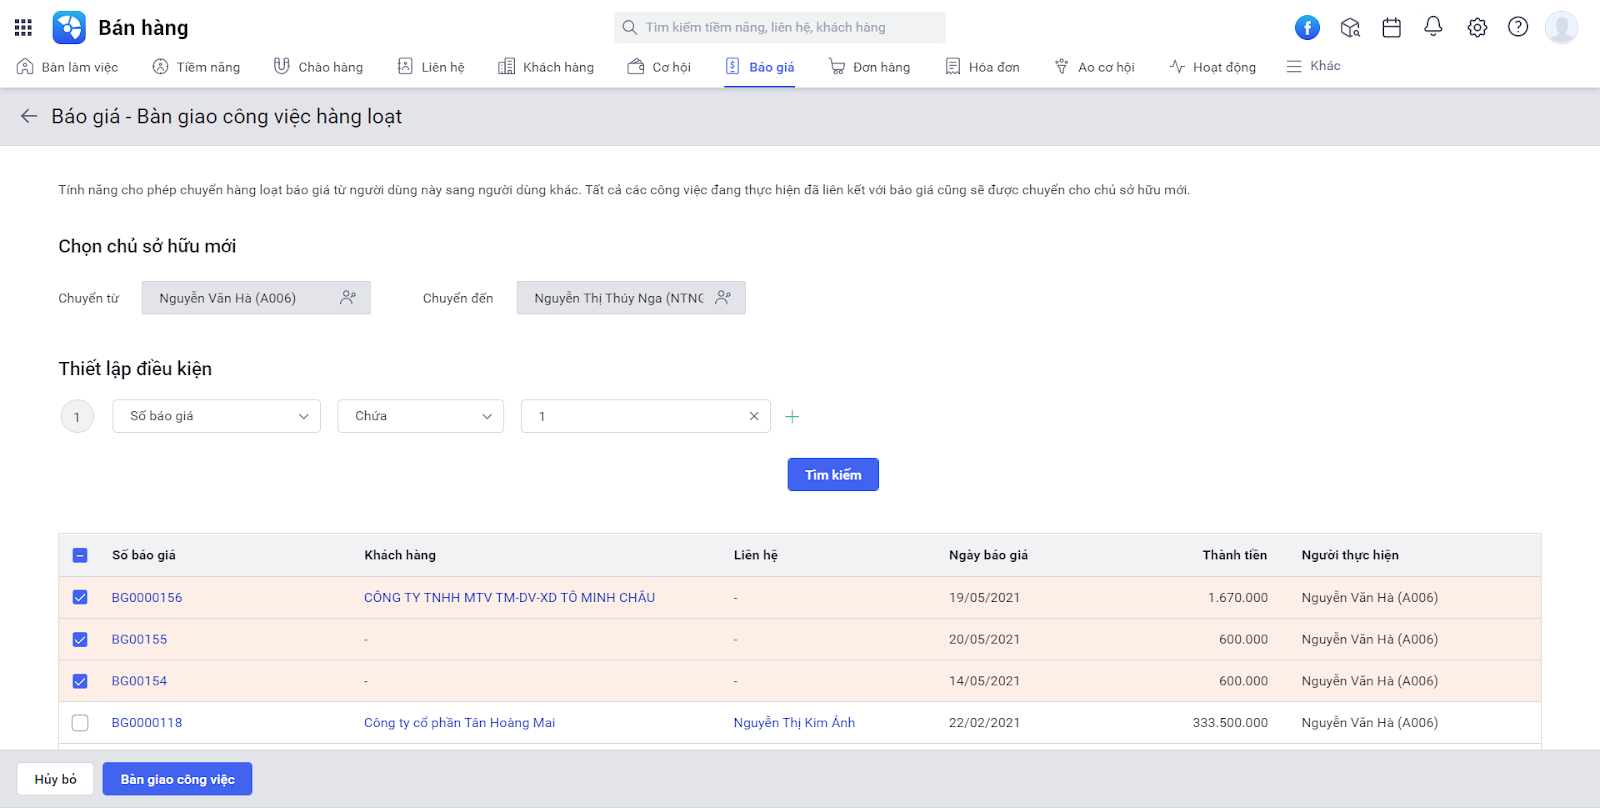This screenshot has height=808, width=1600.
Task: Click the Chào hàng icon
Action: click(282, 67)
